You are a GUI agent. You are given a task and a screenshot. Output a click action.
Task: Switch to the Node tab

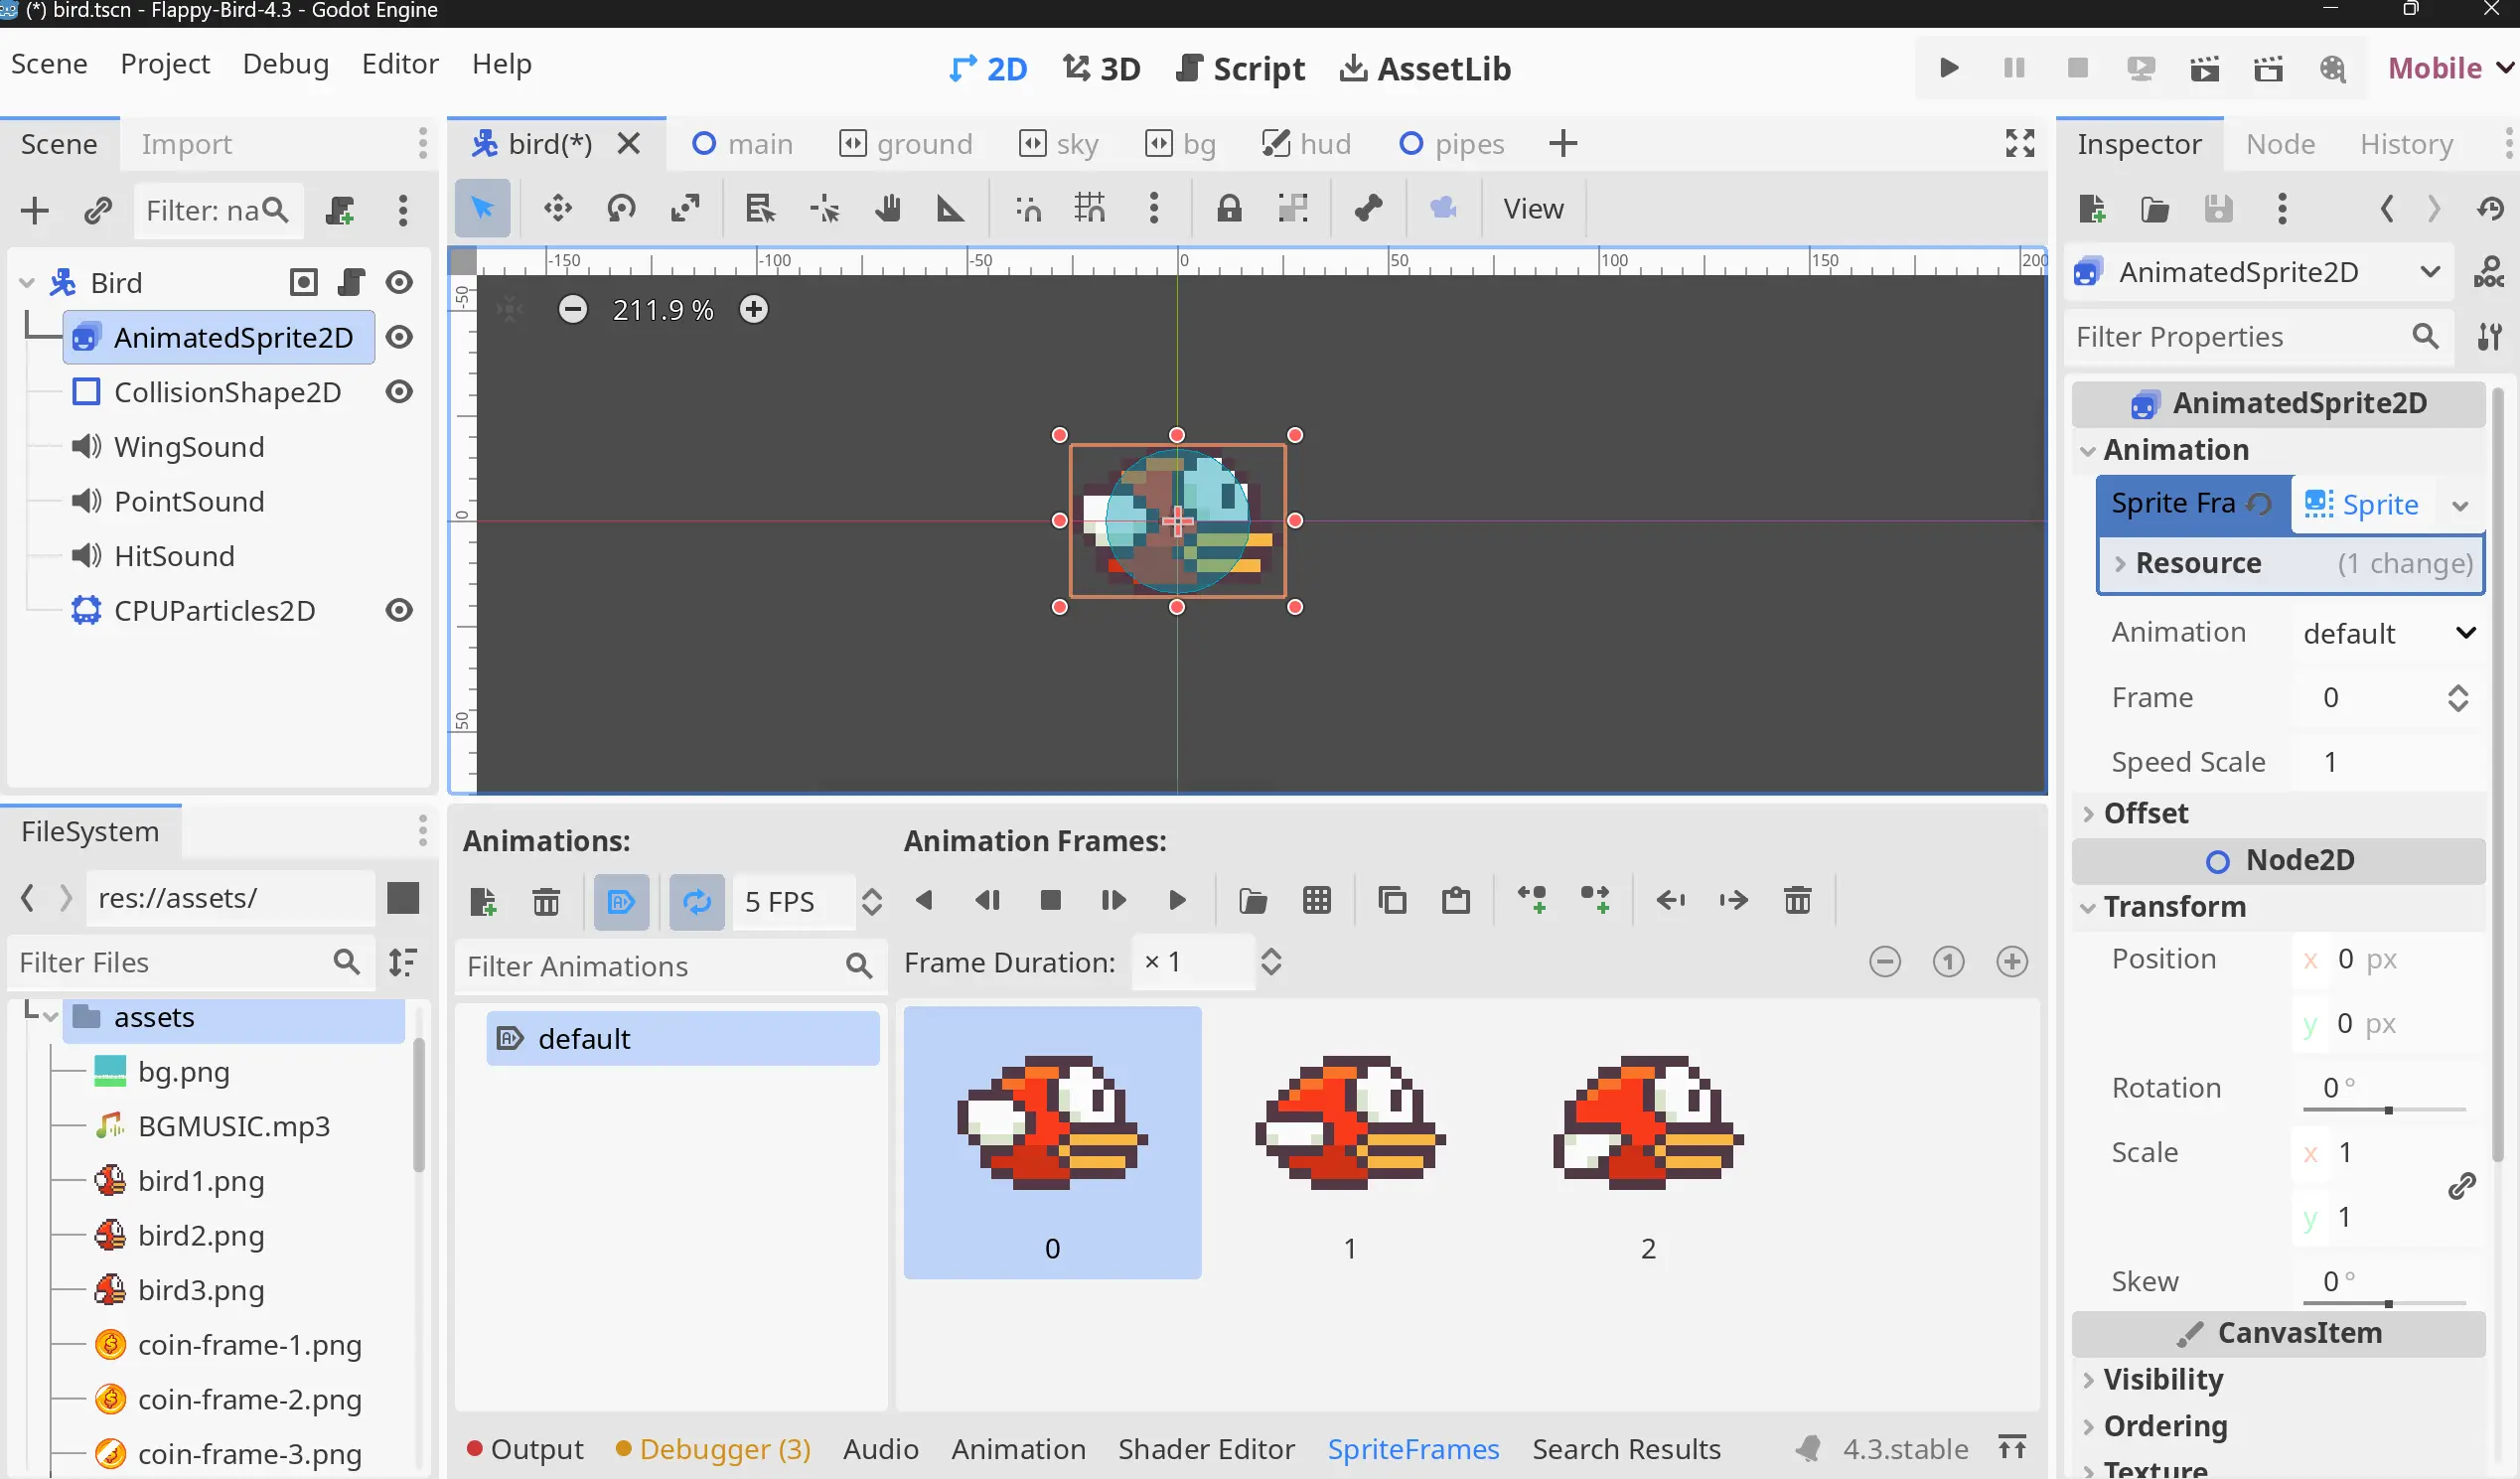2280,144
